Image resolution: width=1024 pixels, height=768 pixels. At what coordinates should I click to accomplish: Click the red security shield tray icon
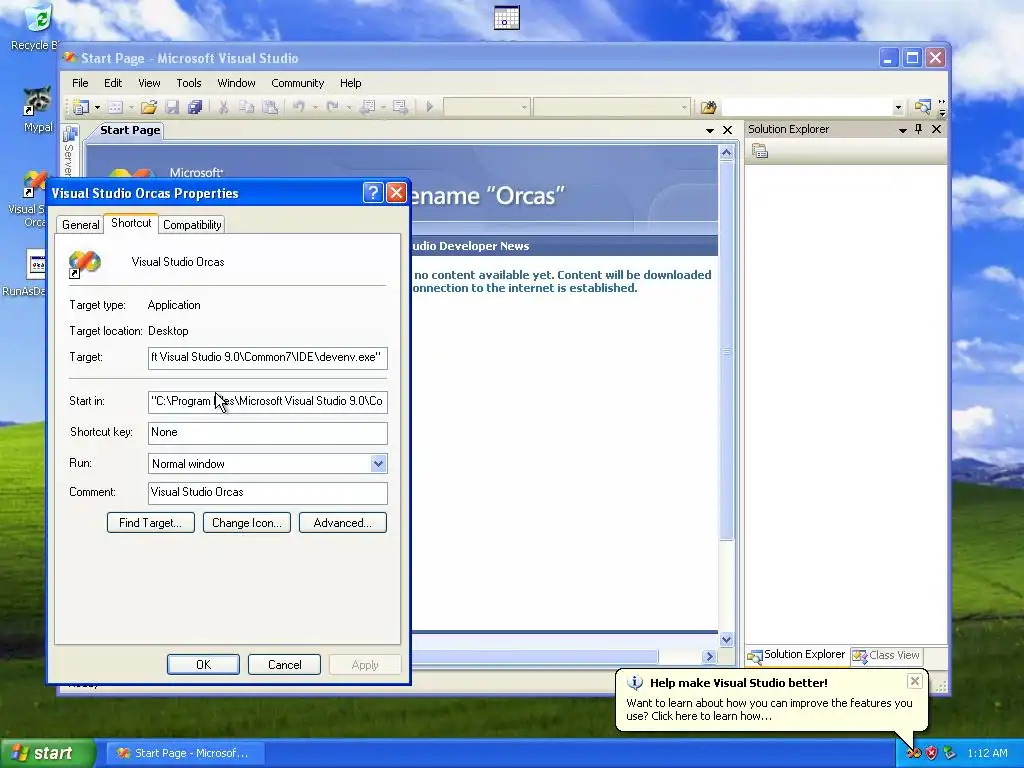point(931,753)
